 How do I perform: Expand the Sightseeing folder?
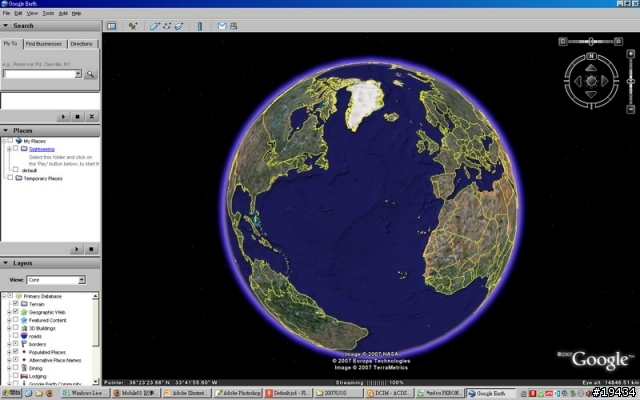[x=9, y=149]
